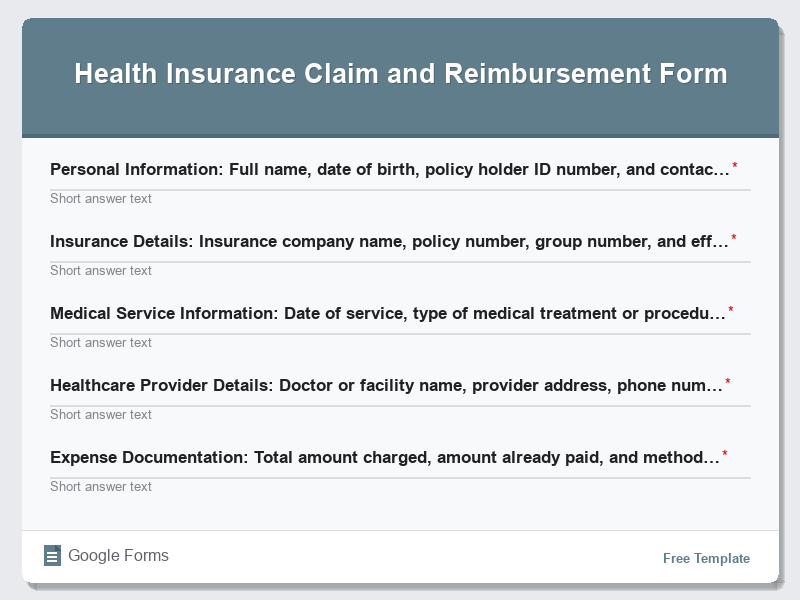Click the red required asterisk on Personal Information

[736, 163]
